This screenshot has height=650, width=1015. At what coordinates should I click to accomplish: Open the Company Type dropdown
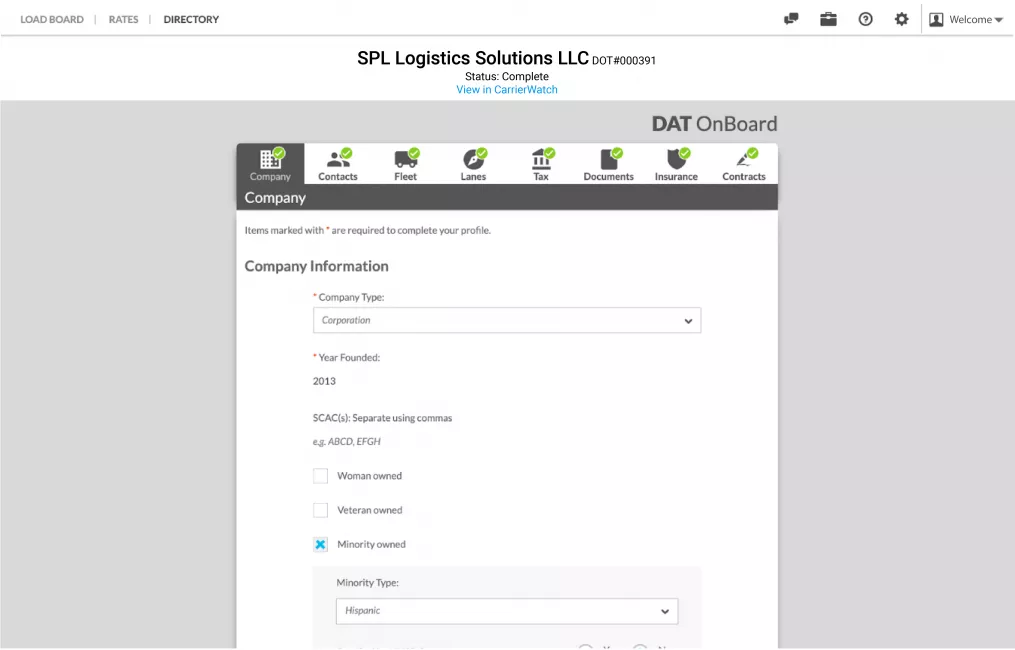click(x=507, y=320)
